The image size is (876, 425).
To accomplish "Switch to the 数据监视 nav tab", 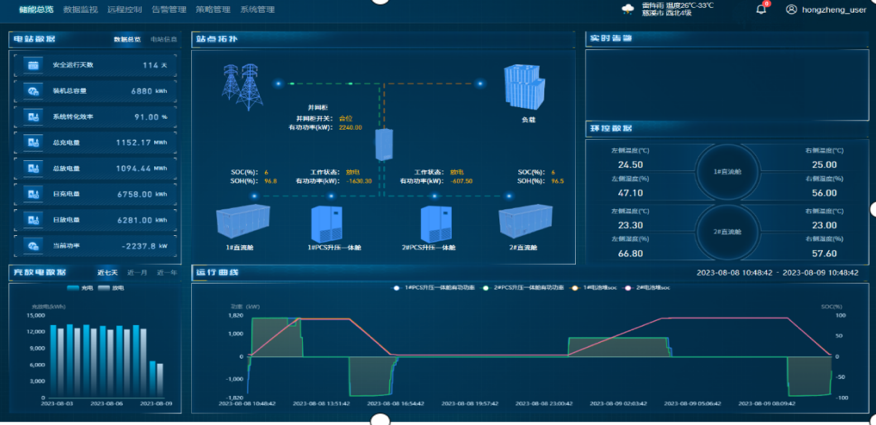I will (x=78, y=9).
